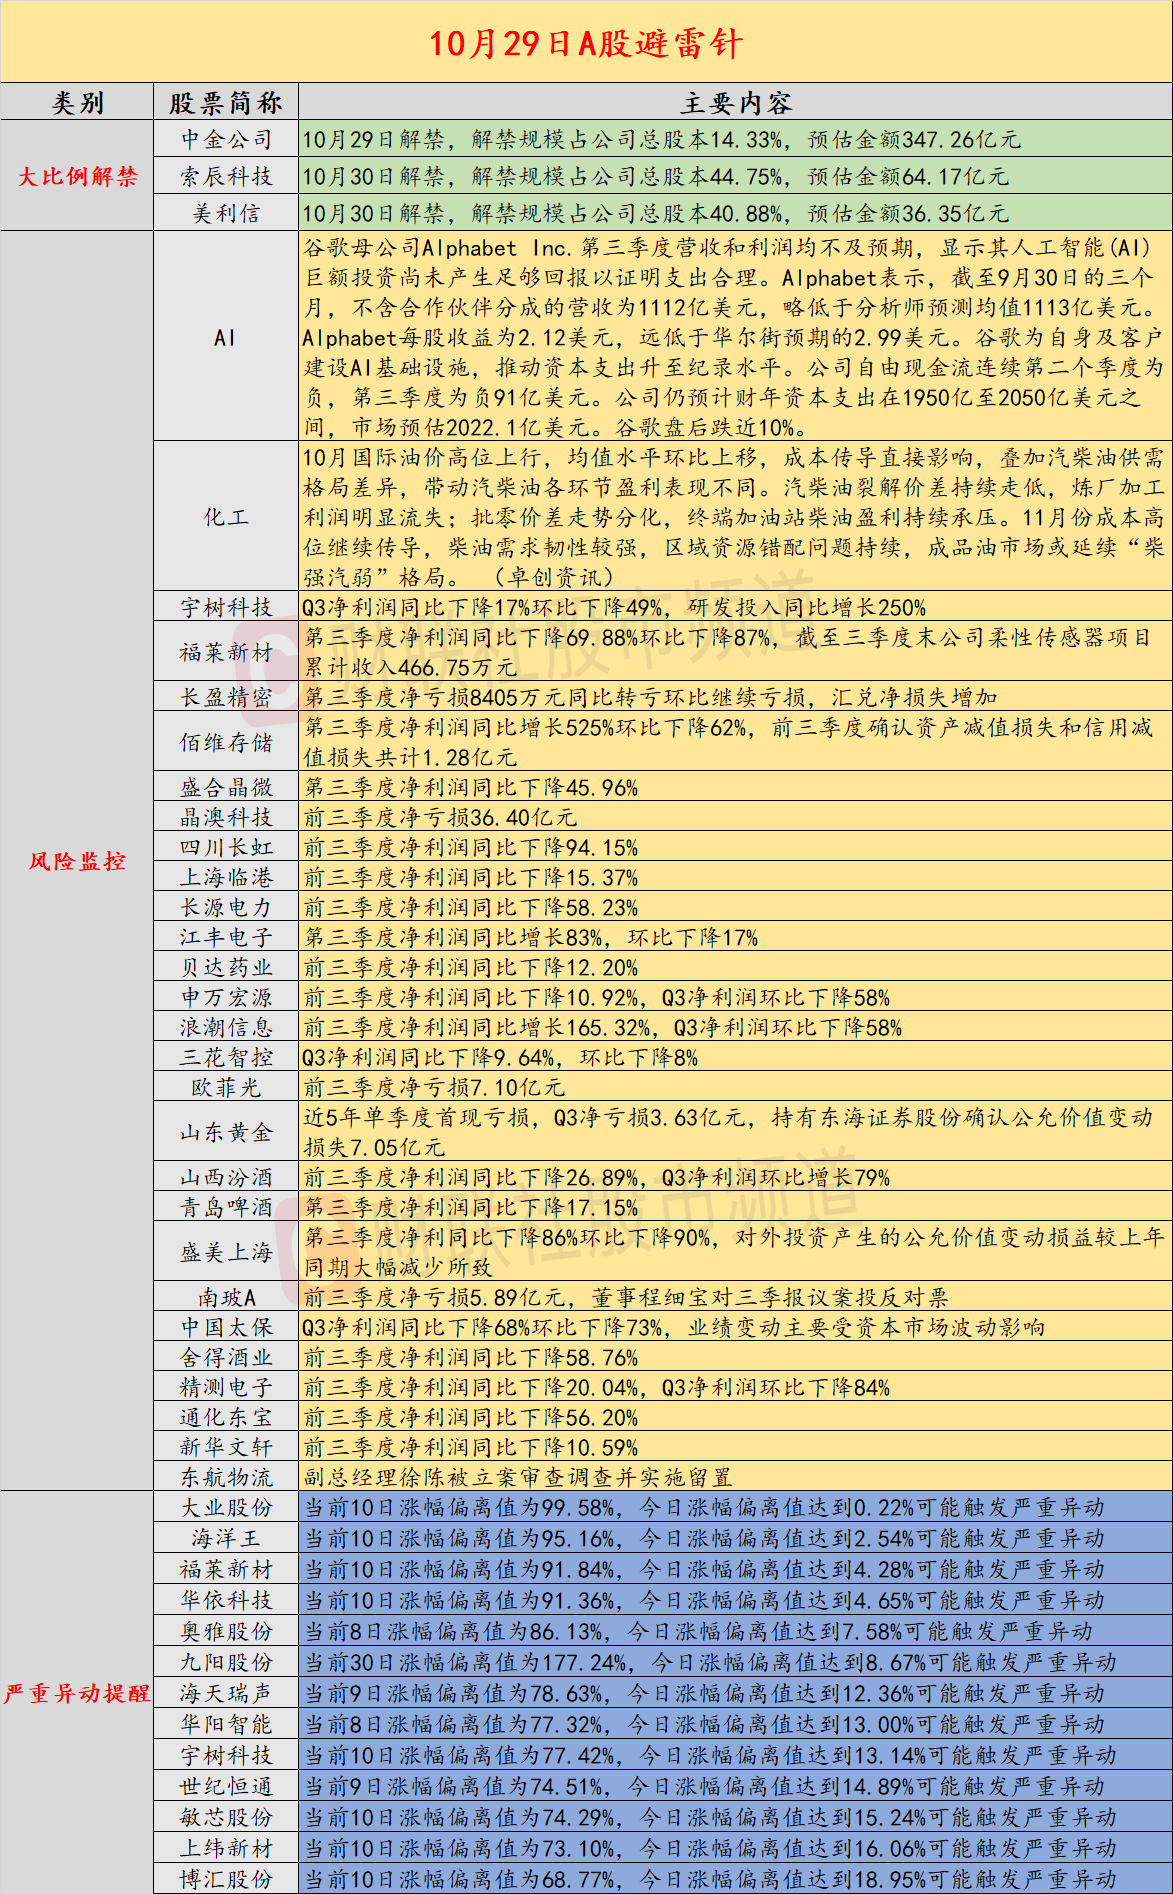1173x1894 pixels.
Task: Click the 大比例解禁 category cell
Action: click(77, 176)
